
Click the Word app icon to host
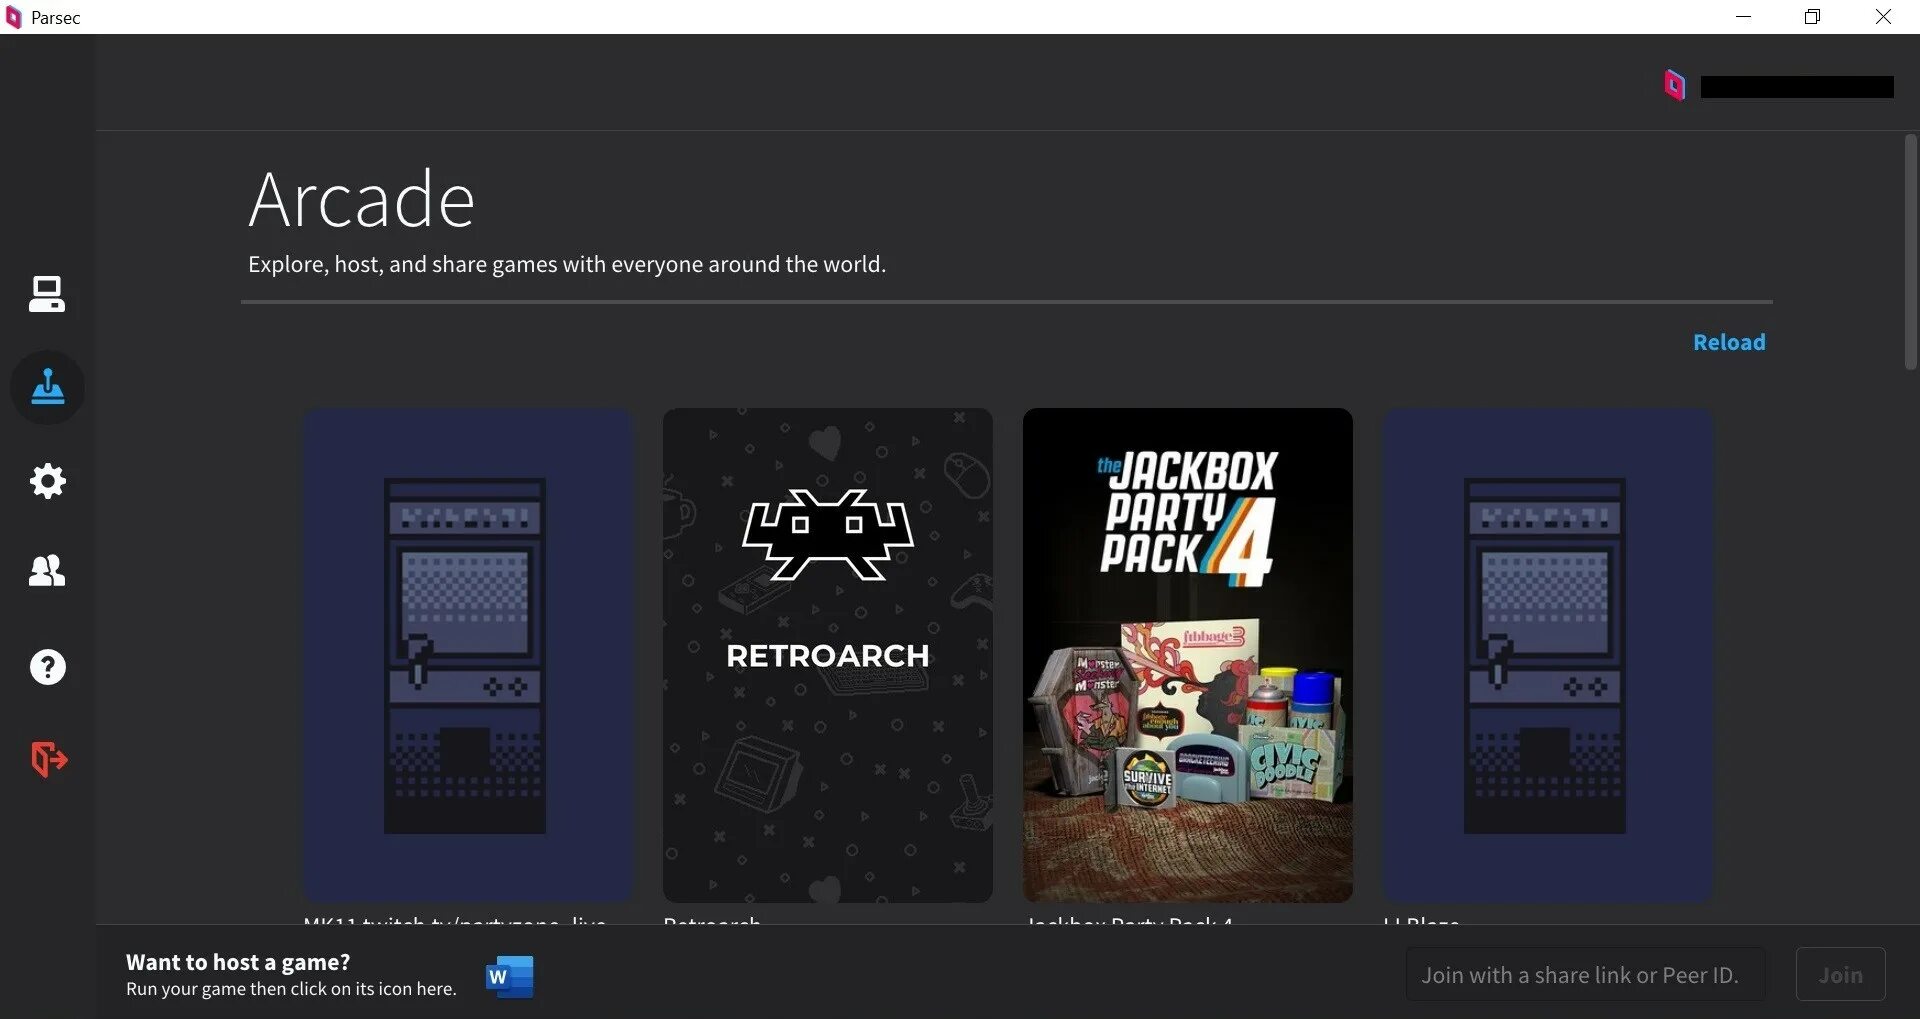pos(509,976)
